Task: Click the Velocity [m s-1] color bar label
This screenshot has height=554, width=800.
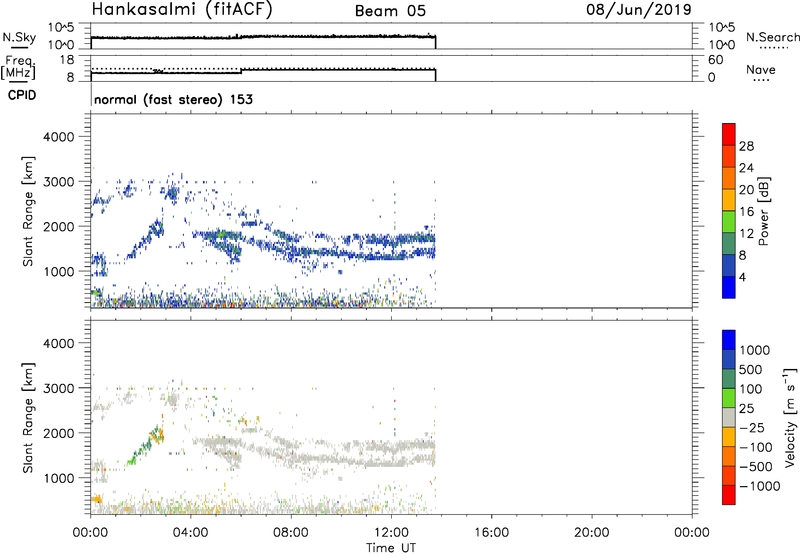Action: click(790, 417)
